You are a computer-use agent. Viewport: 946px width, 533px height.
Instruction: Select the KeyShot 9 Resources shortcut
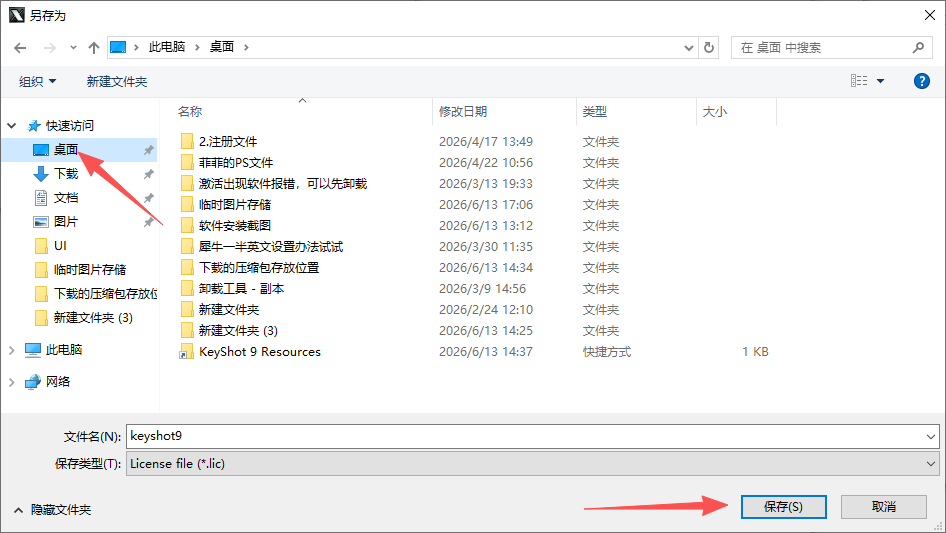click(x=260, y=352)
